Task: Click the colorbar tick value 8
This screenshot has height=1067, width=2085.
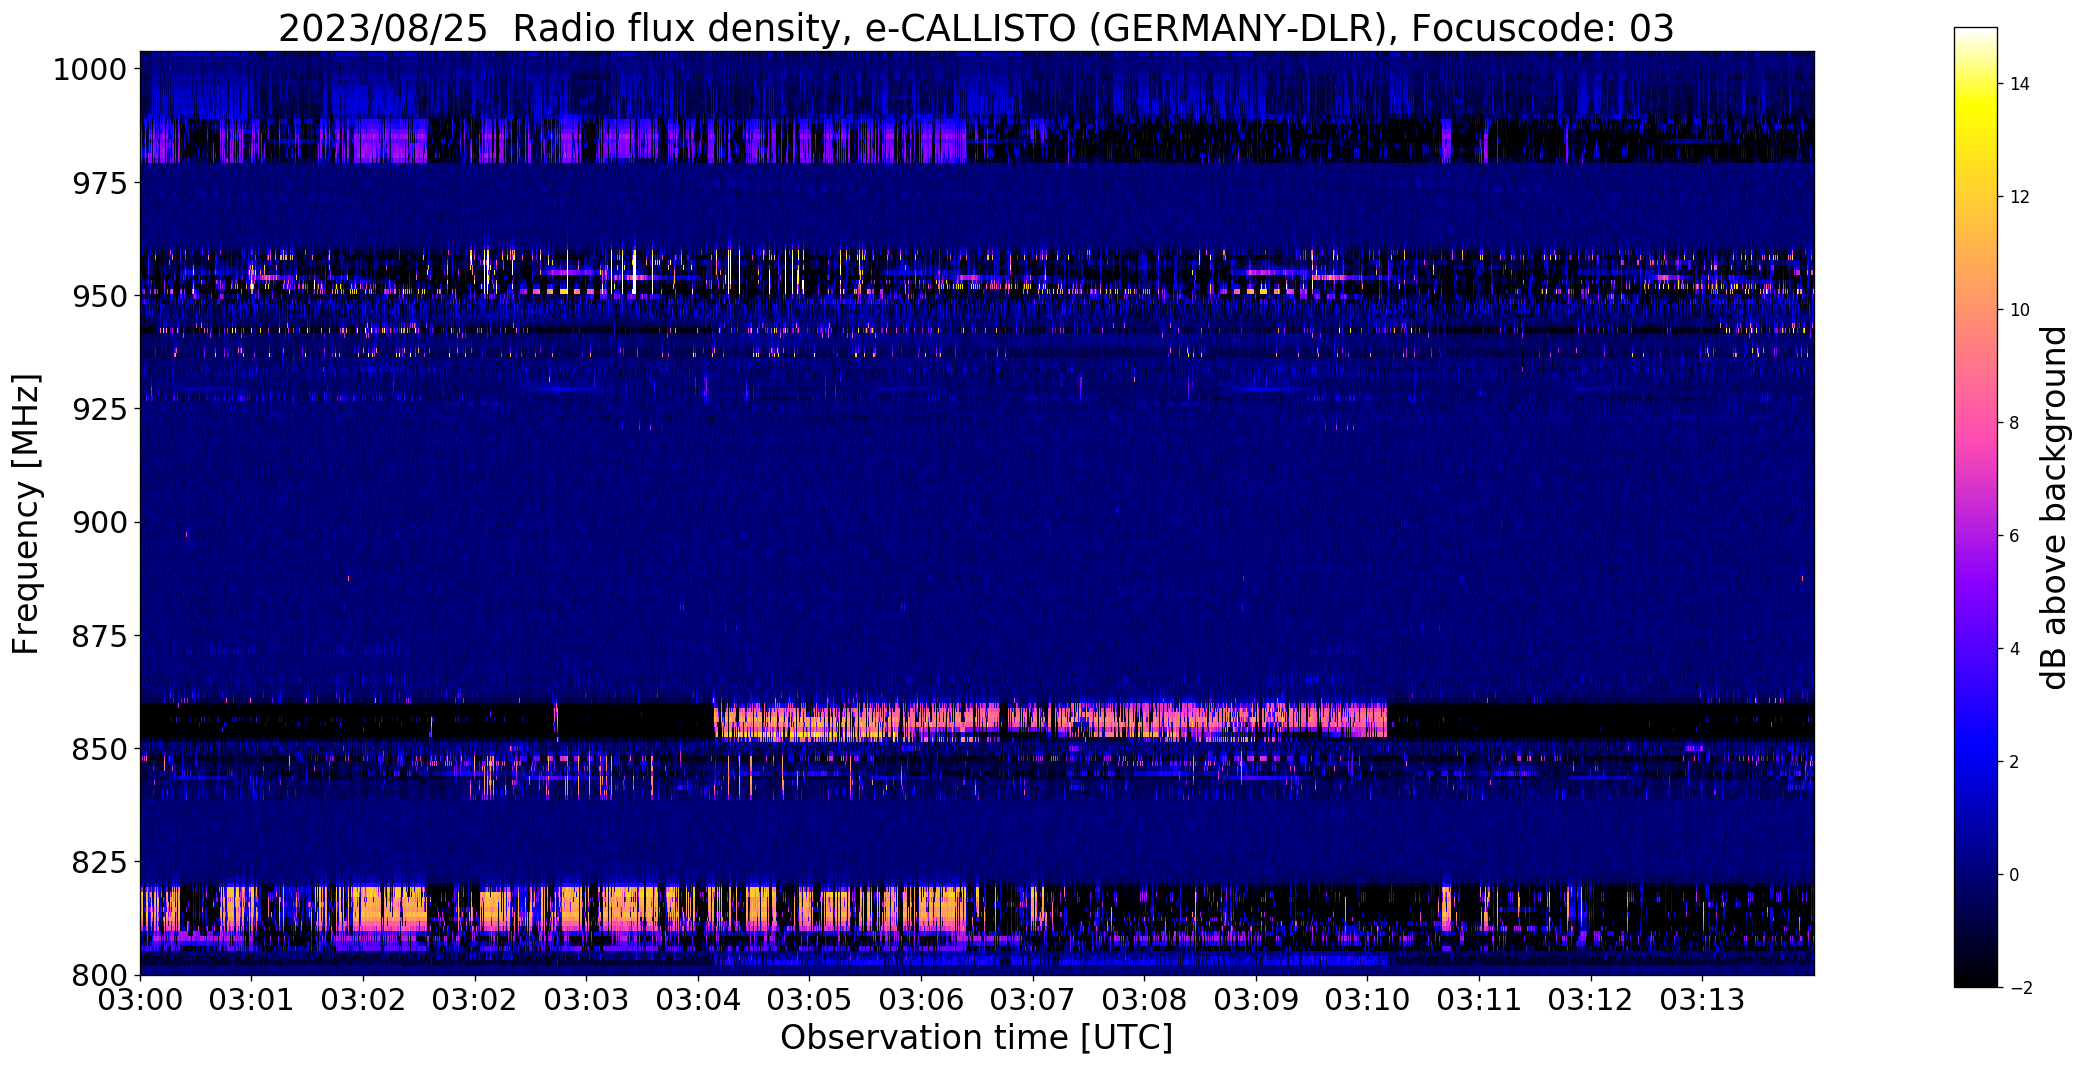Action: pyautogui.click(x=2015, y=423)
